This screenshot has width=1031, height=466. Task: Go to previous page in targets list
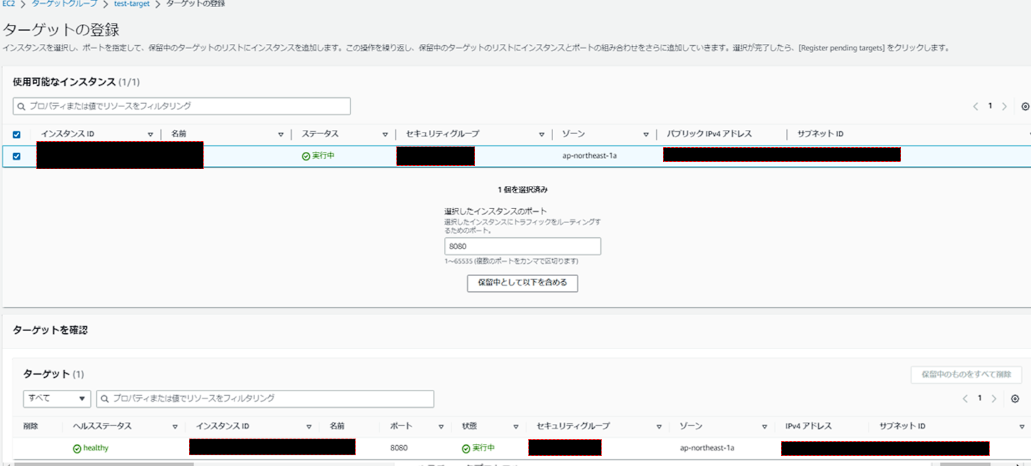tap(965, 399)
